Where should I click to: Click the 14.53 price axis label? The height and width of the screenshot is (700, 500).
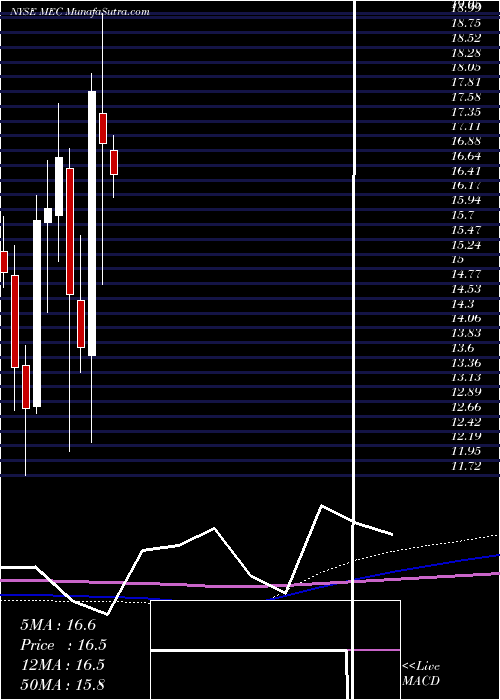tap(466, 289)
